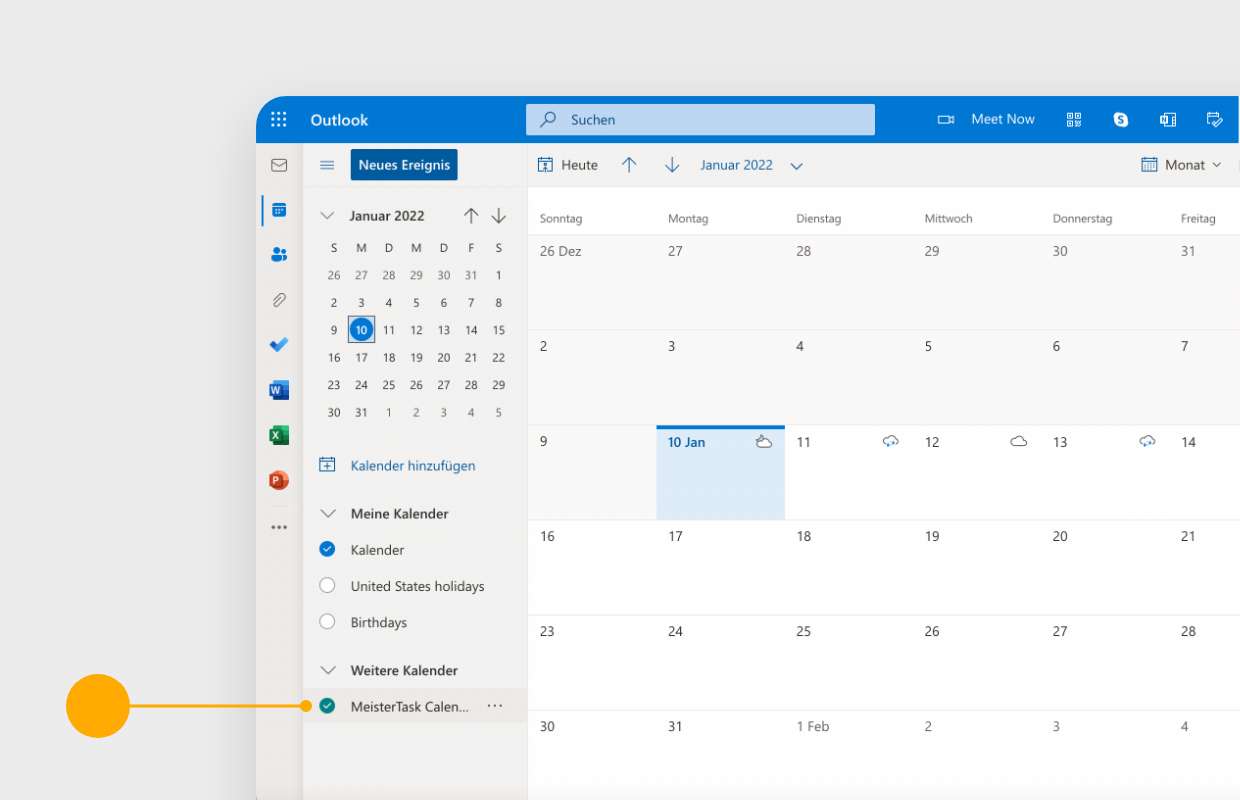Viewport: 1240px width, 800px height.
Task: Click the Sonntag column header
Action: point(561,218)
